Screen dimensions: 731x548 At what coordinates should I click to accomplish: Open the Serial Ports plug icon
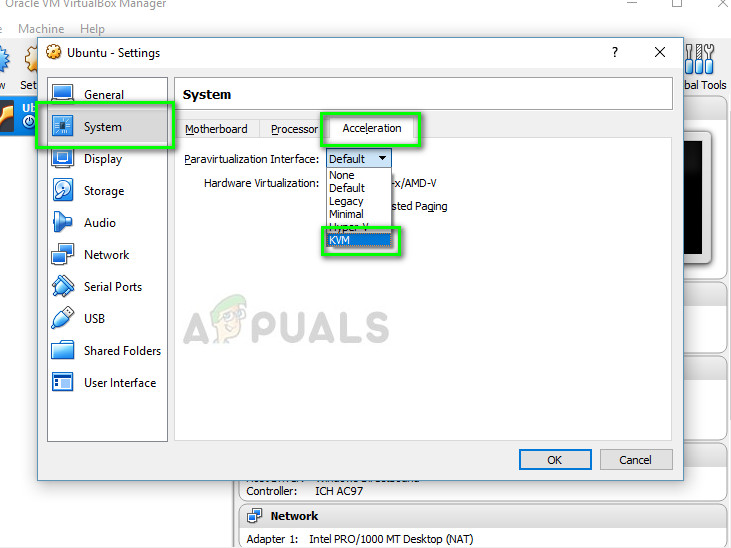coord(62,286)
